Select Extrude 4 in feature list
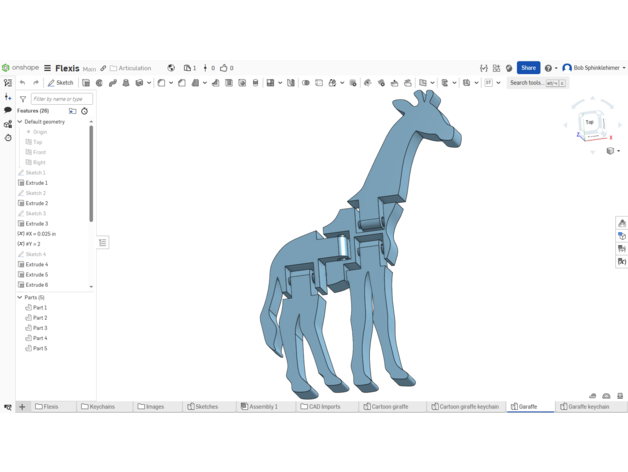 click(x=37, y=264)
